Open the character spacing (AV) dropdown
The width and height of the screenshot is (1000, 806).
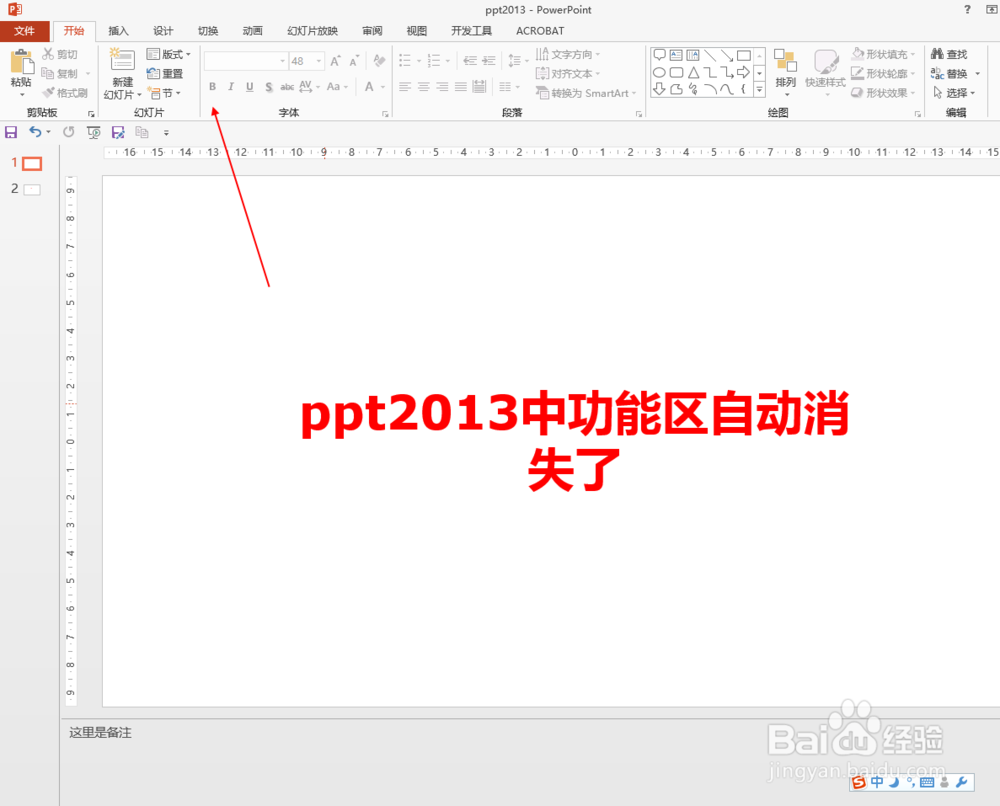point(309,87)
